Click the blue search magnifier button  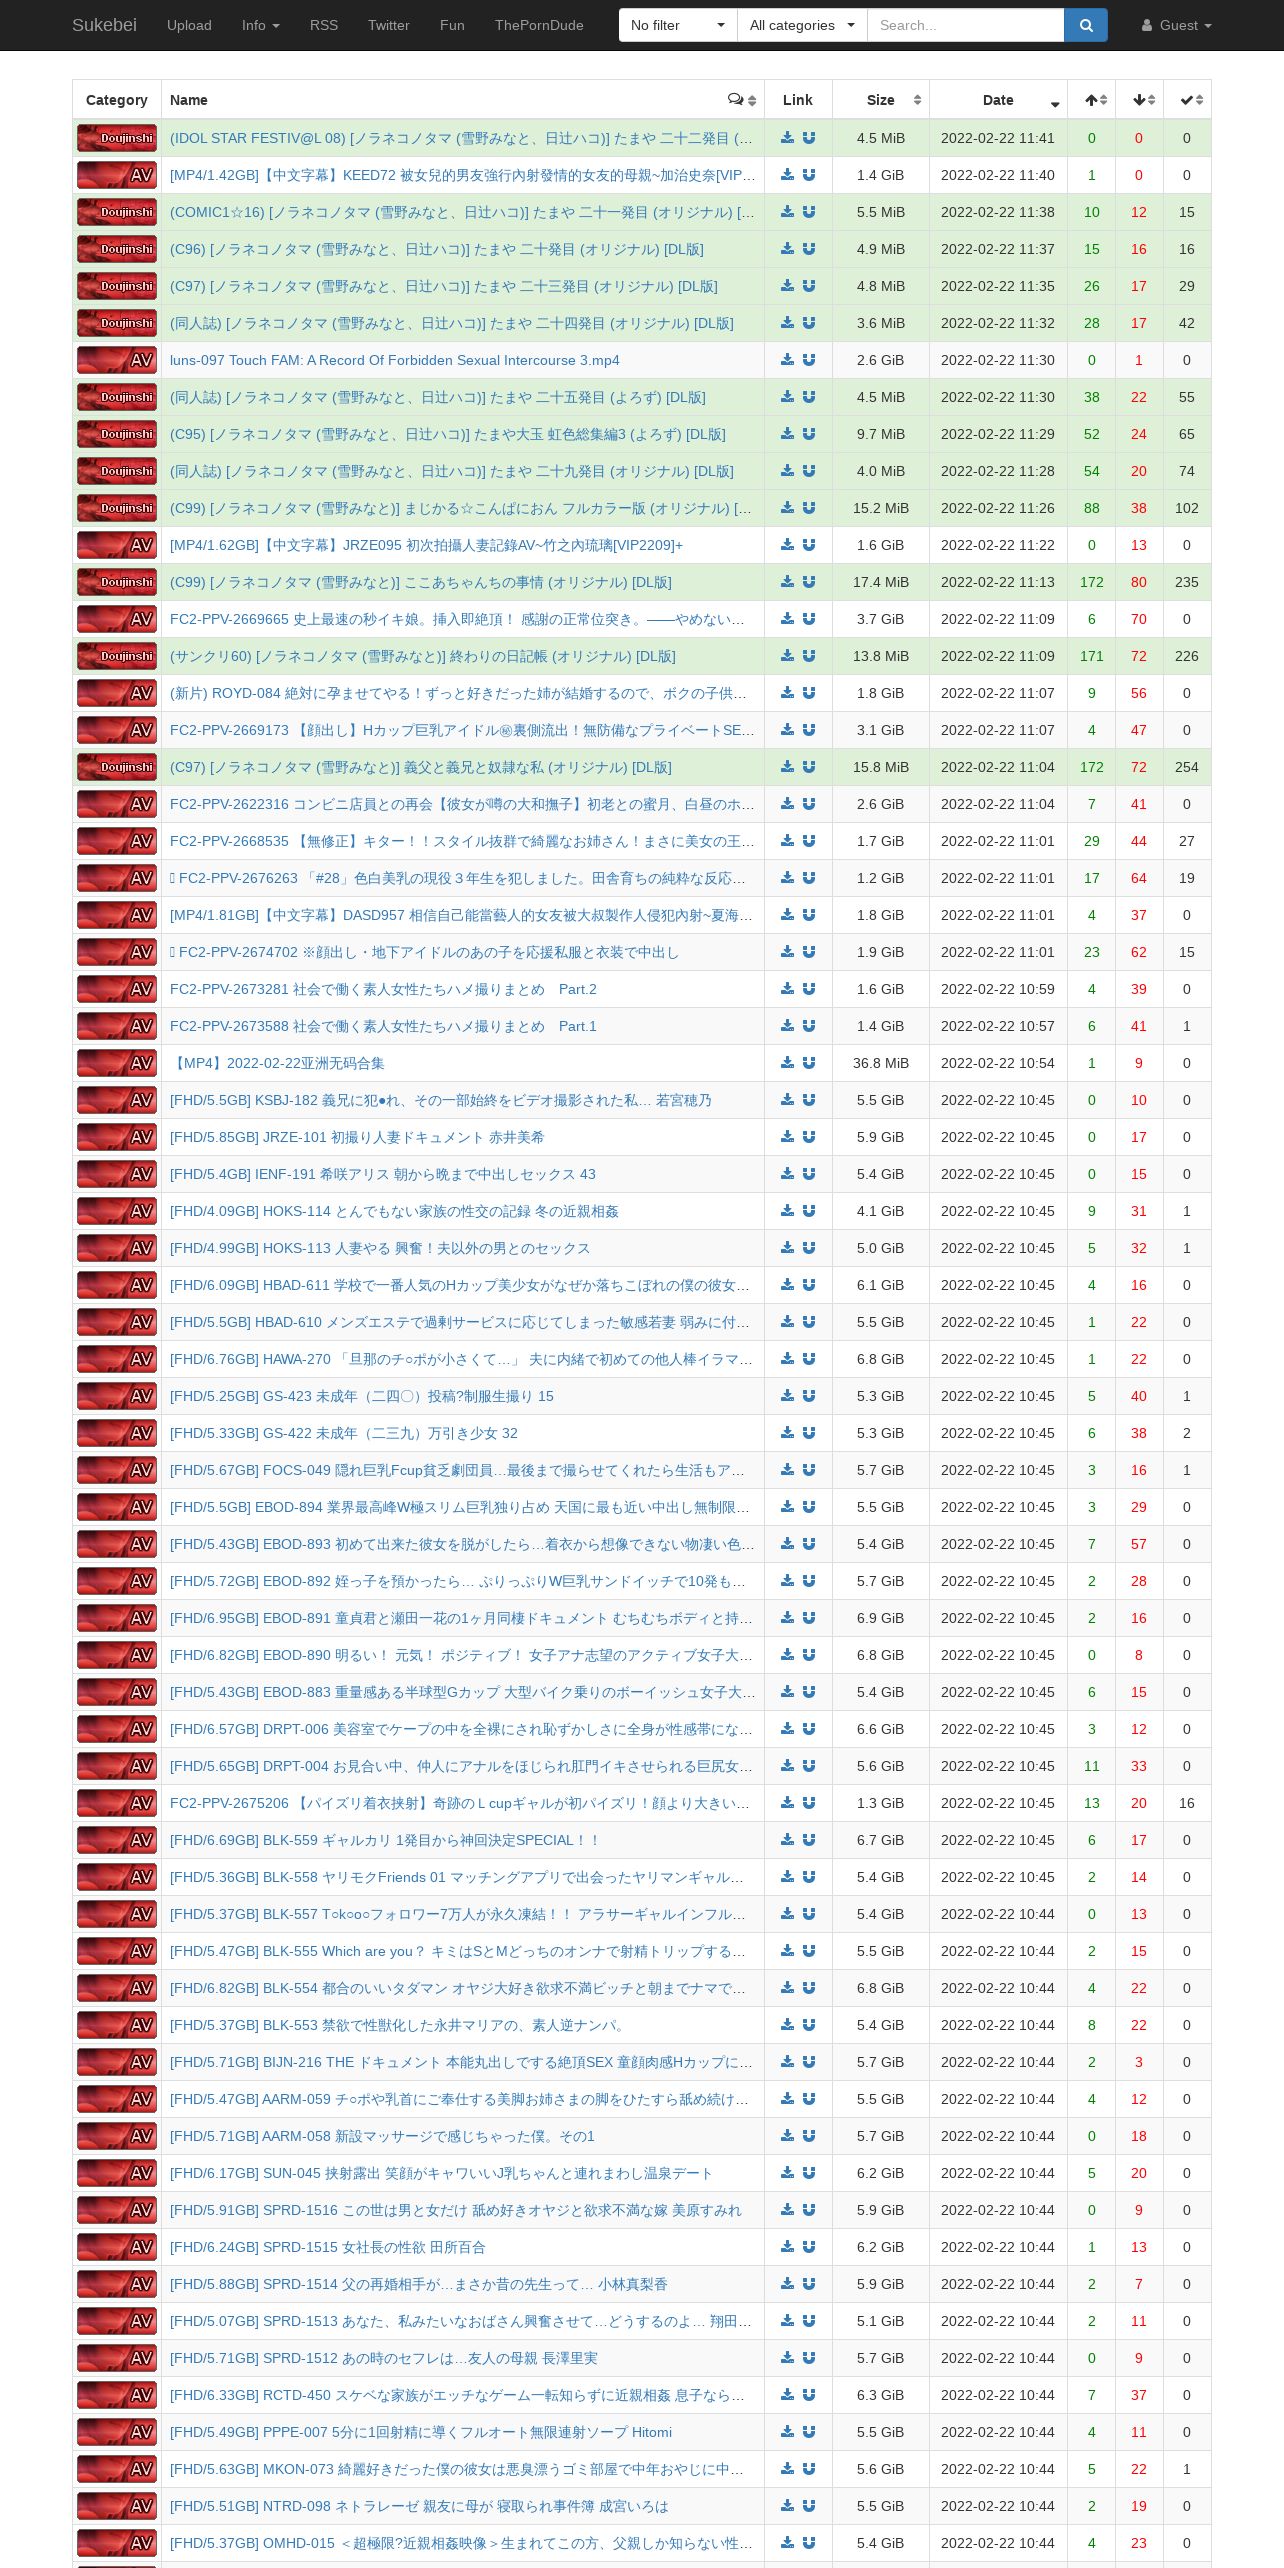coord(1086,25)
